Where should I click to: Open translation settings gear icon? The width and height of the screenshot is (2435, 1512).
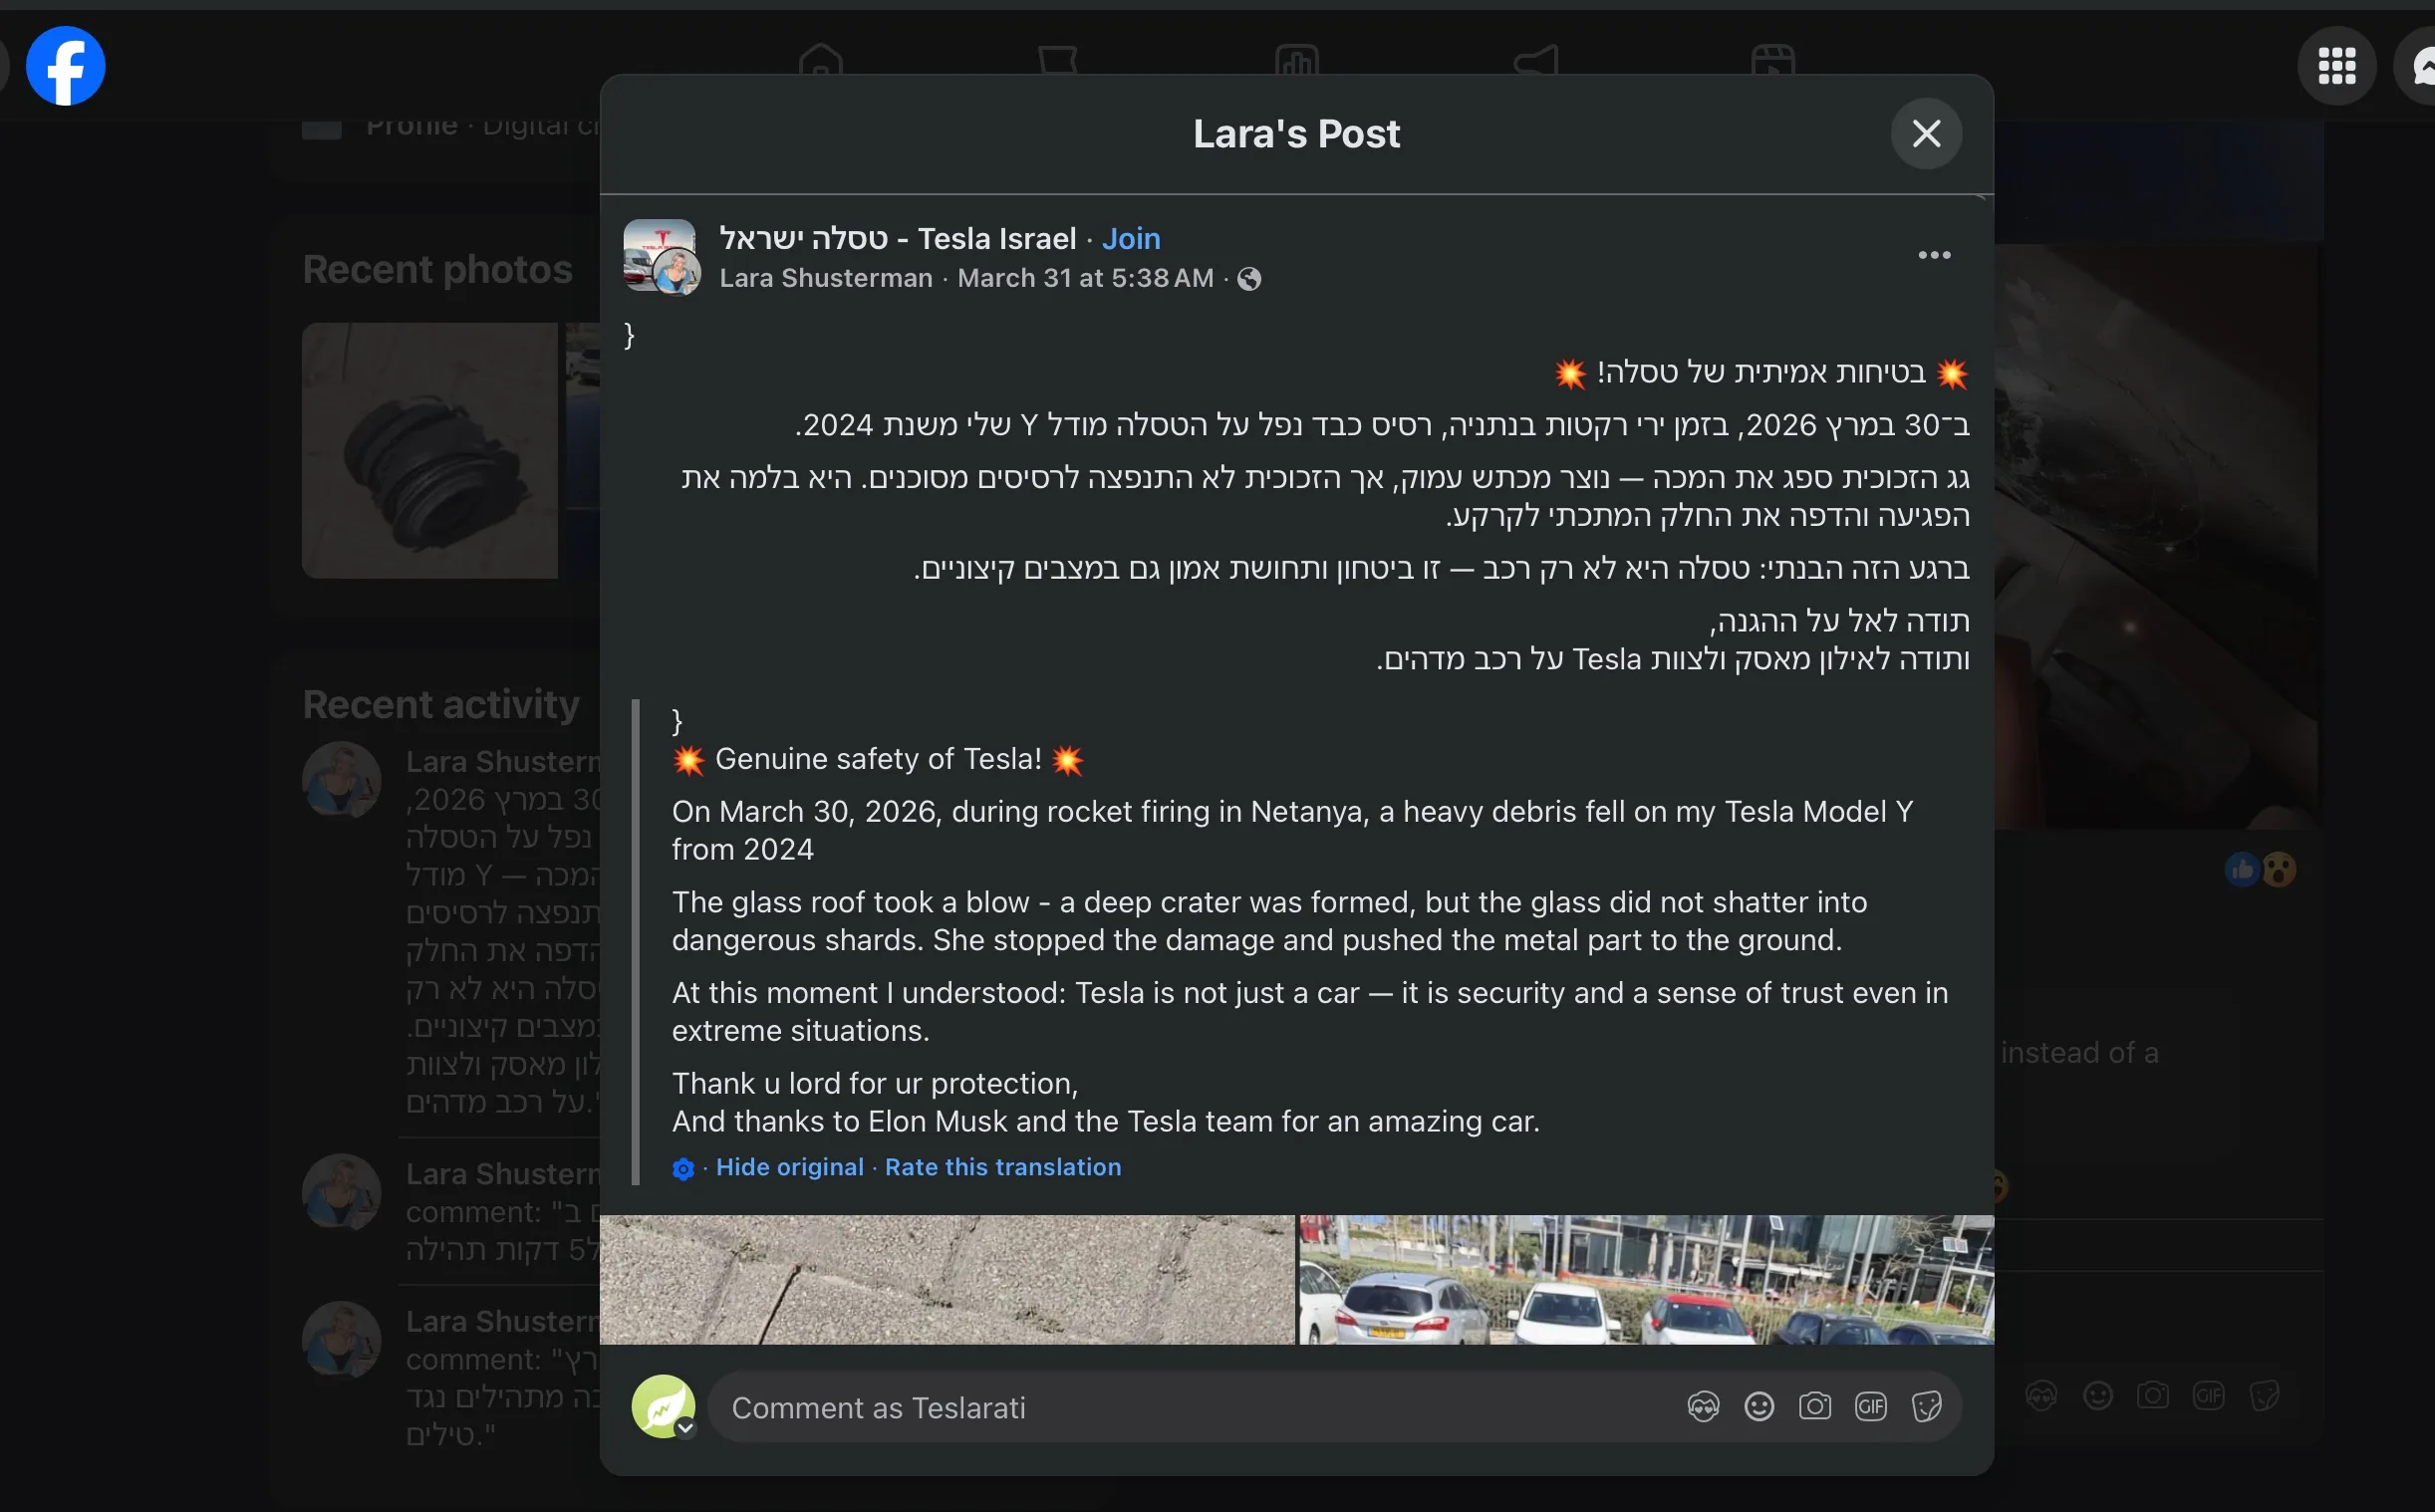pos(683,1169)
